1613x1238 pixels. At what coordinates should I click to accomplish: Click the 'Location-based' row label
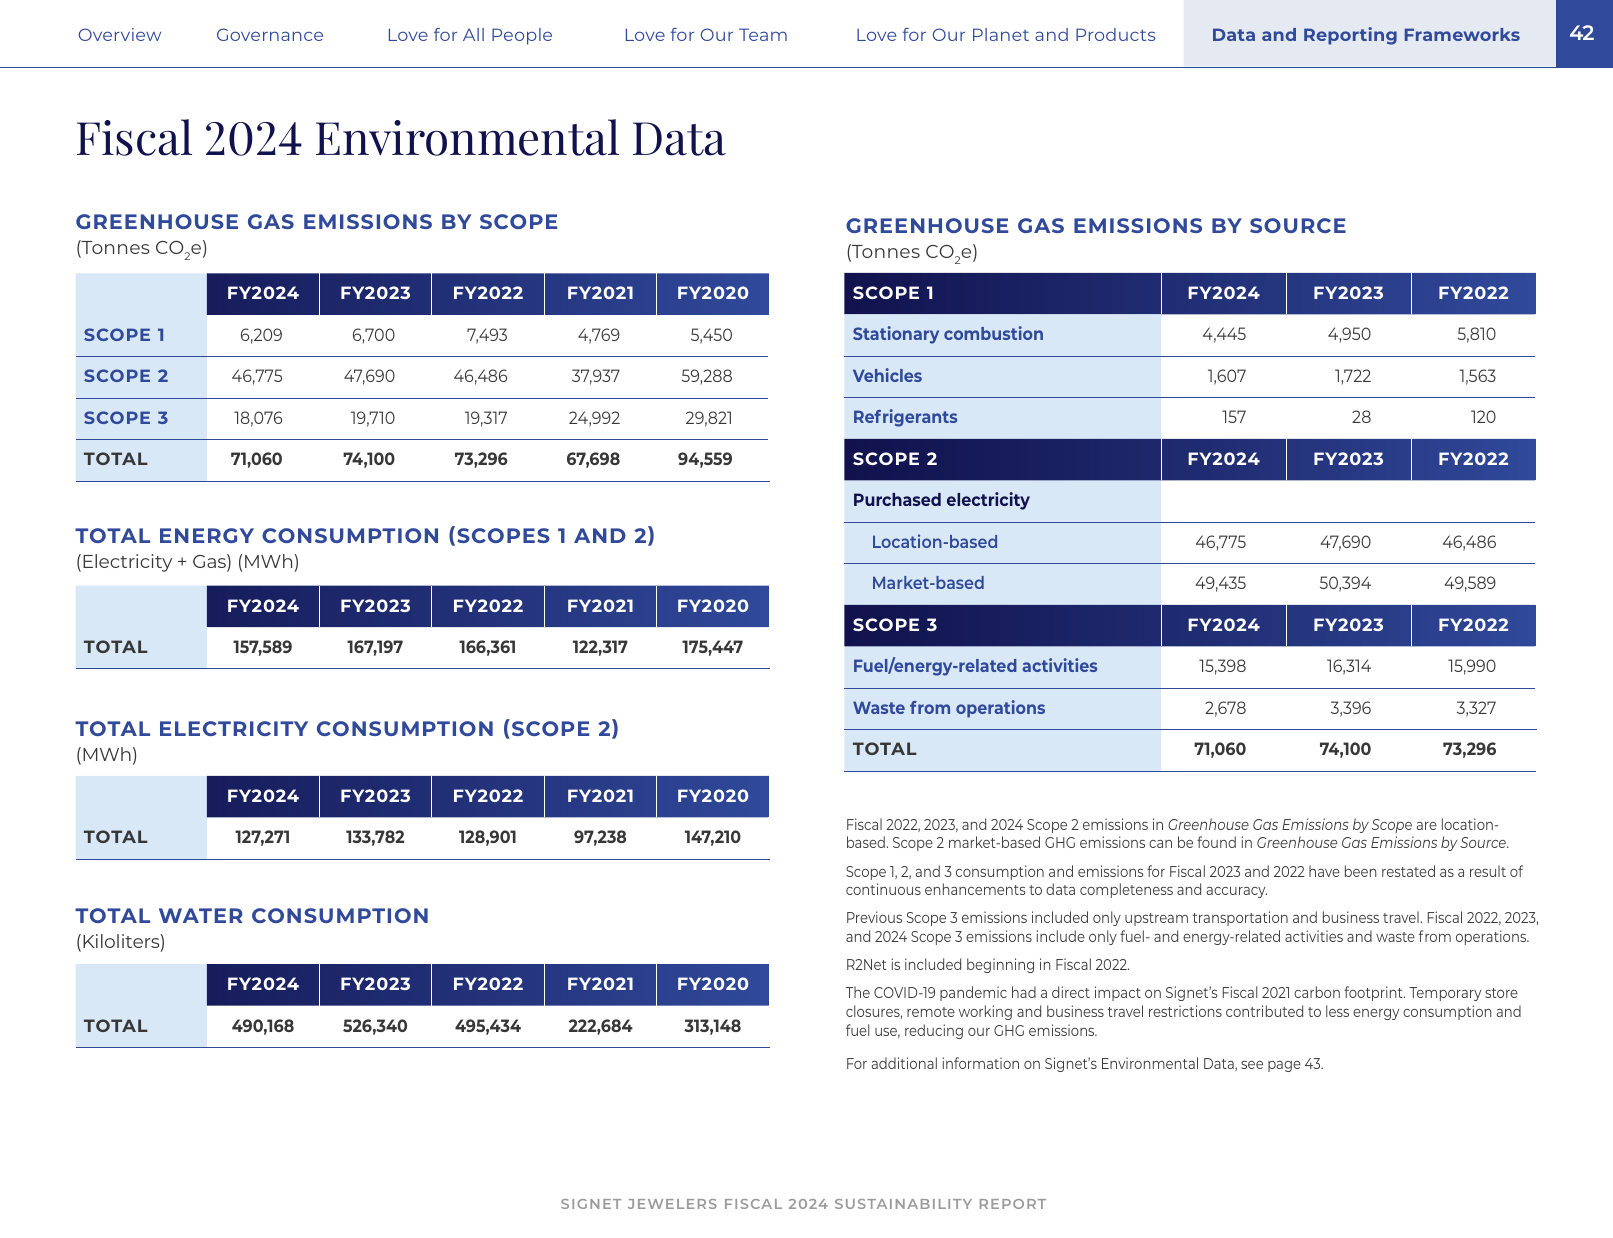tap(935, 542)
